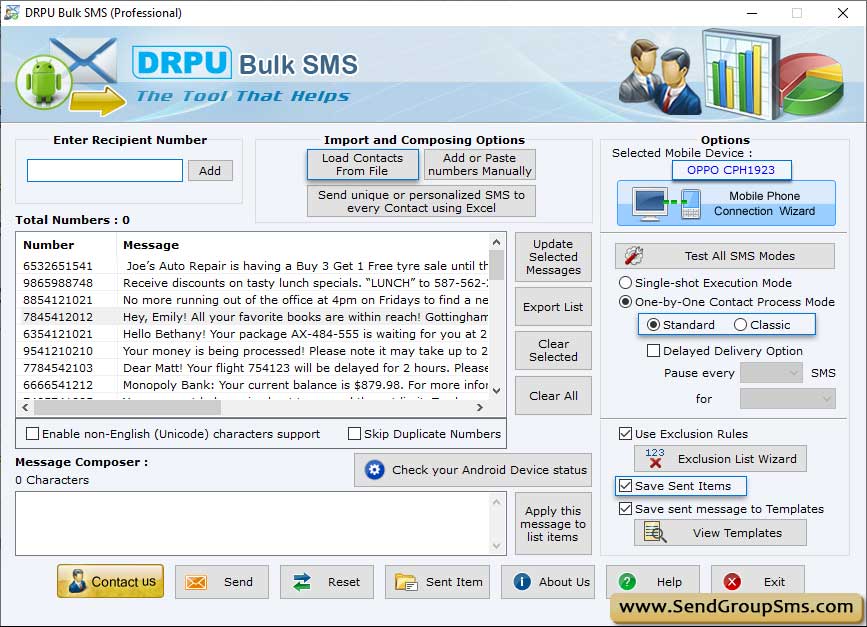Click the wrench icon on Test All SMS Modes
This screenshot has width=867, height=627.
pyautogui.click(x=634, y=255)
